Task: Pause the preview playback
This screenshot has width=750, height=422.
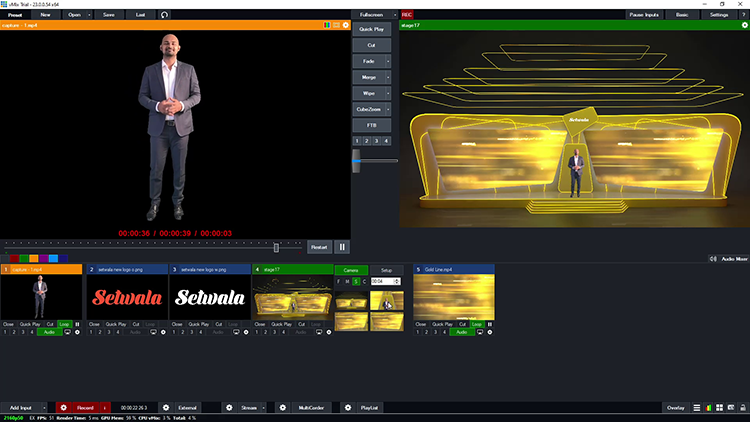Action: coord(342,247)
